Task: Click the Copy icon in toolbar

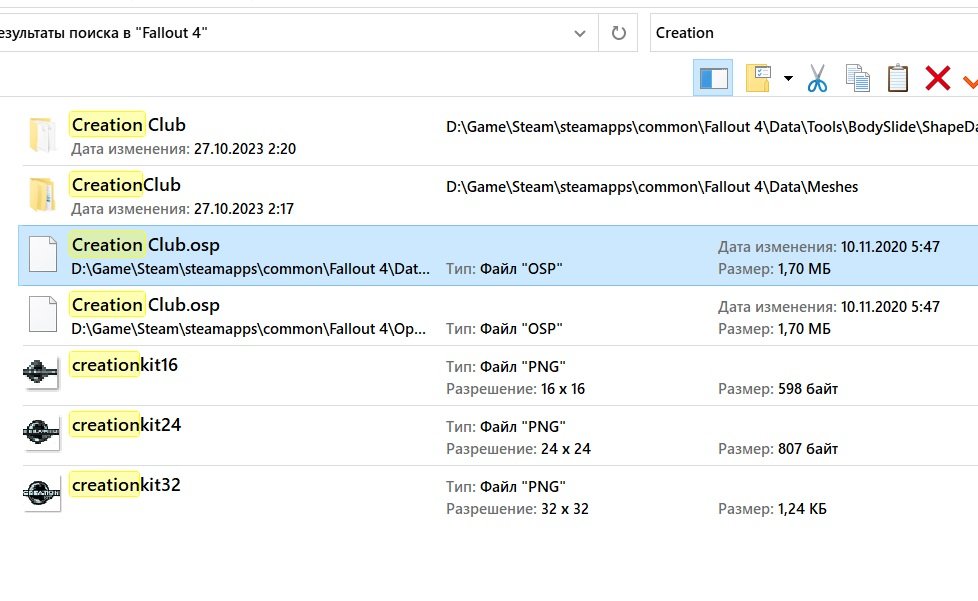Action: coord(857,78)
